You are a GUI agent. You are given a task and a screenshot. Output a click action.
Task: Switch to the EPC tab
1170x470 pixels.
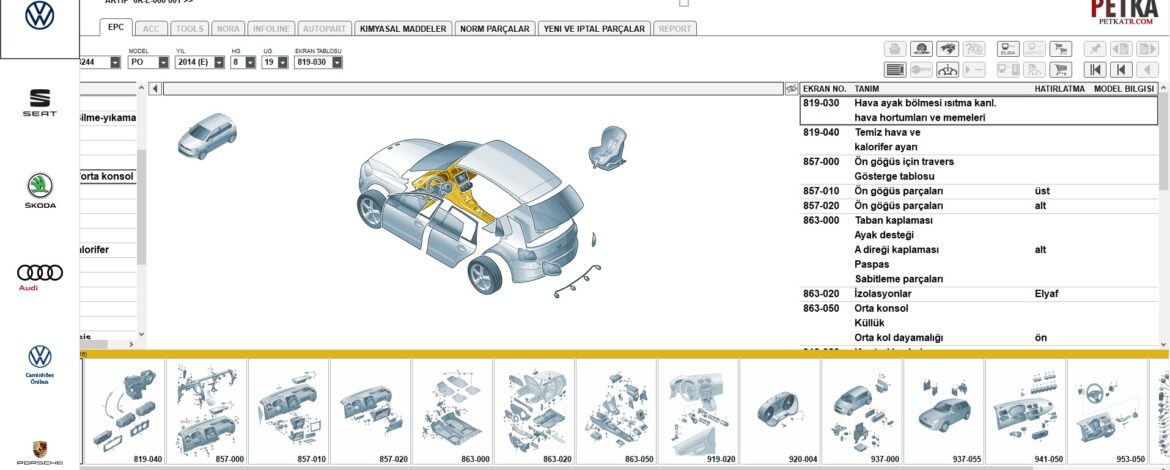click(116, 27)
